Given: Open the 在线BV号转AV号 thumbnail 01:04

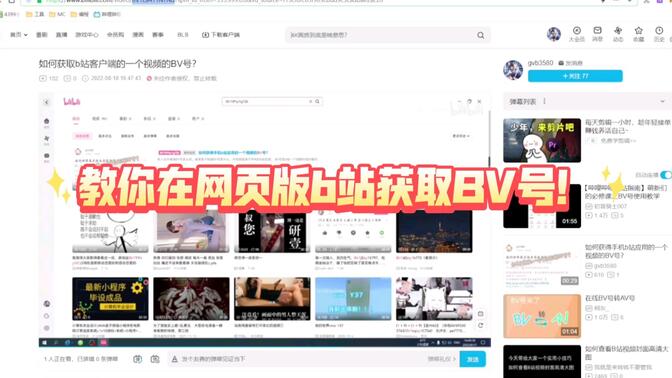Looking at the screenshot, I should click(542, 316).
